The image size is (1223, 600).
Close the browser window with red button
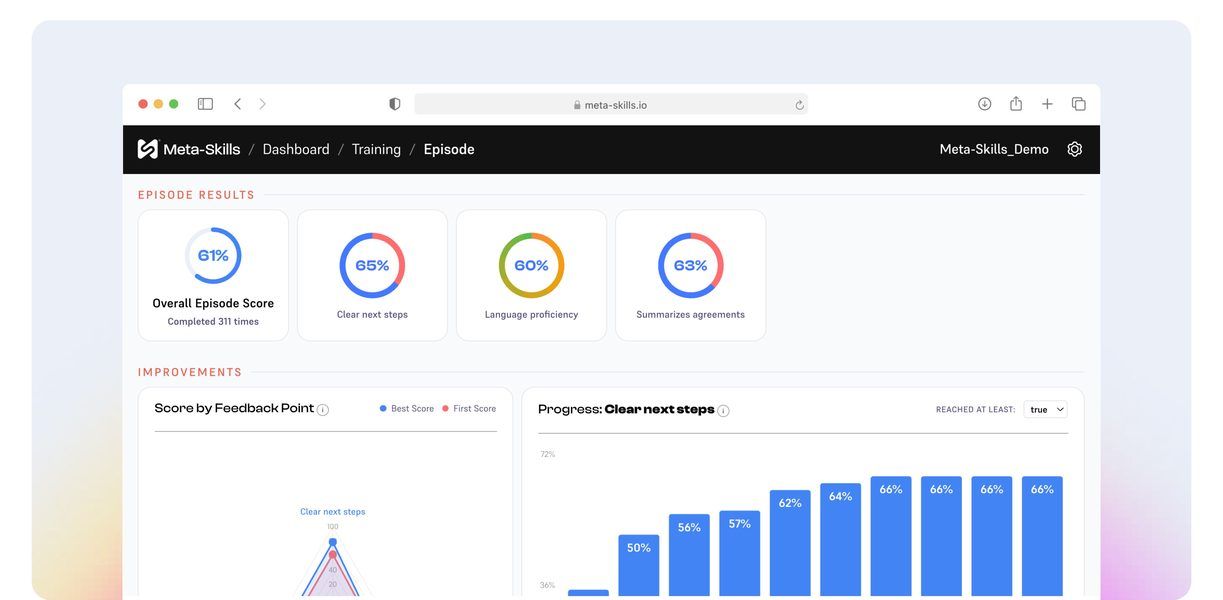pyautogui.click(x=143, y=104)
